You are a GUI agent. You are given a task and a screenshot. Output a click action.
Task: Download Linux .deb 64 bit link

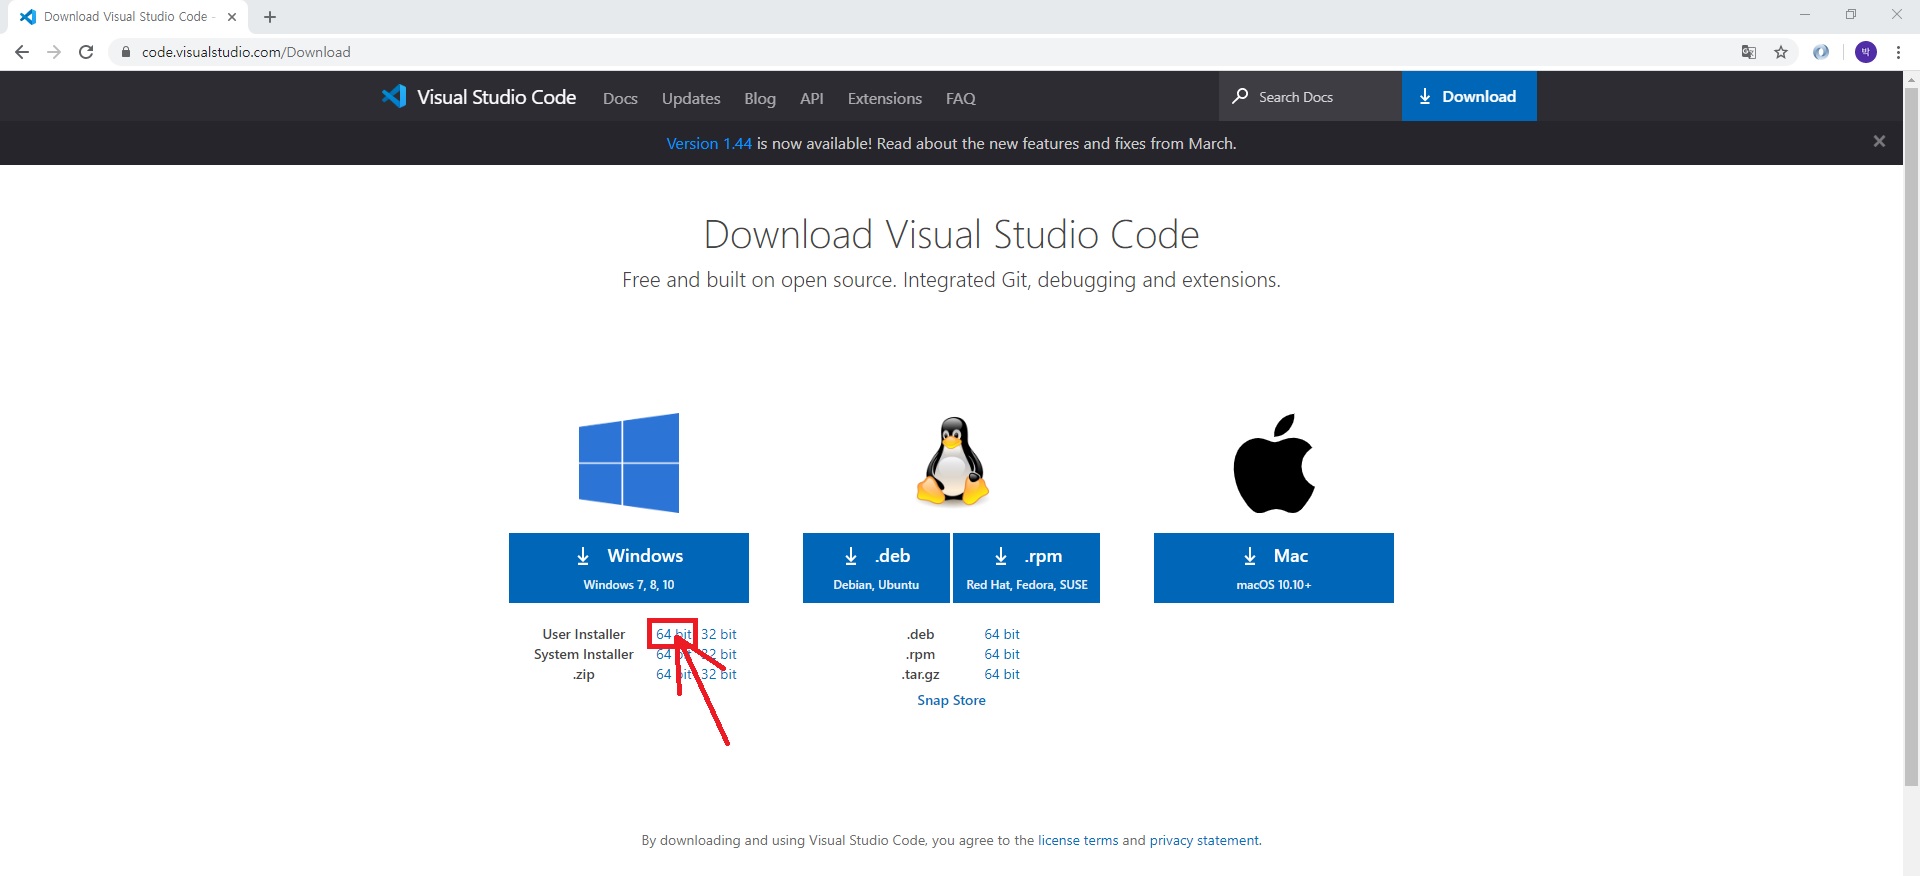click(1002, 634)
